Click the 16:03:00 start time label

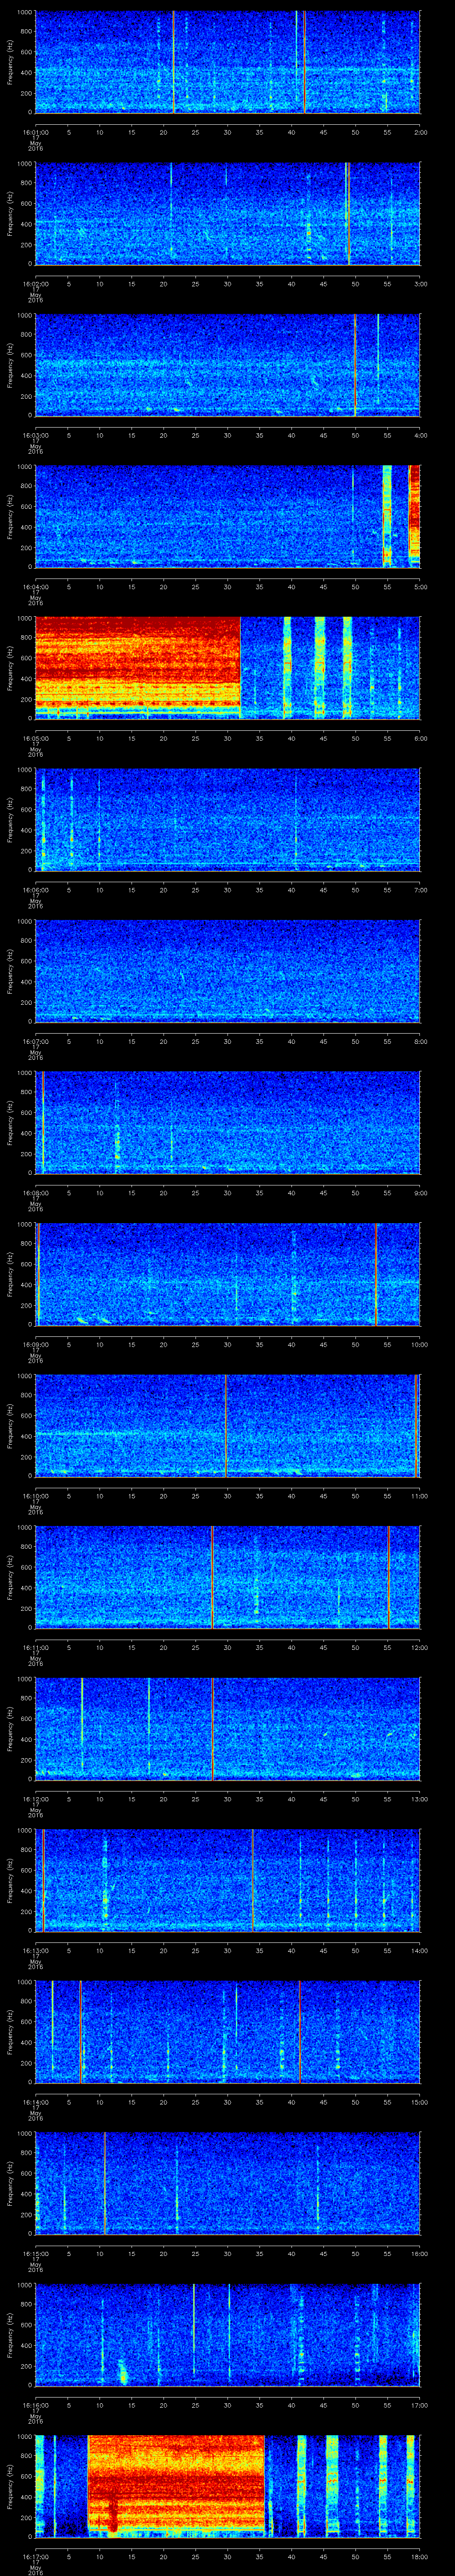coord(35,435)
